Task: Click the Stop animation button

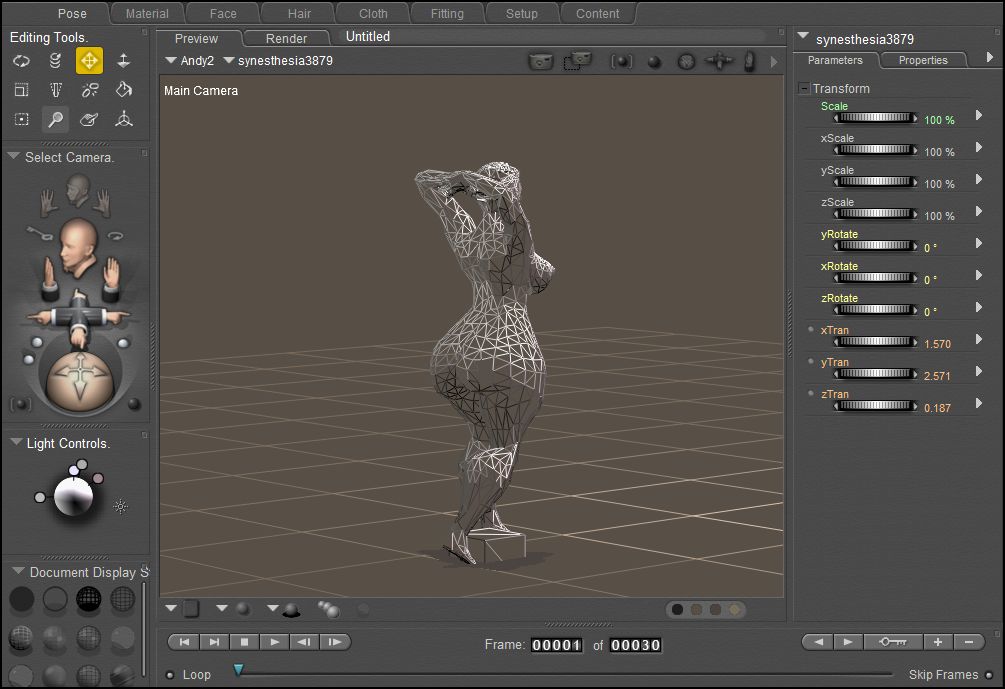Action: [244, 642]
